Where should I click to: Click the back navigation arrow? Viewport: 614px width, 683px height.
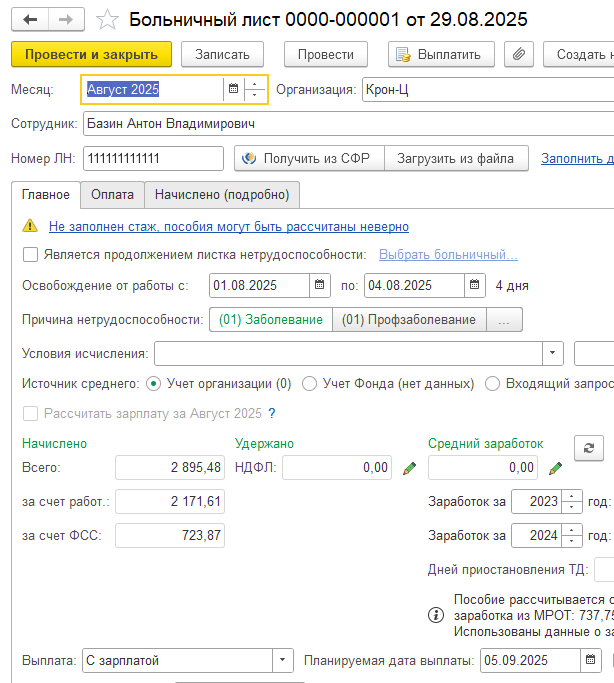point(30,20)
